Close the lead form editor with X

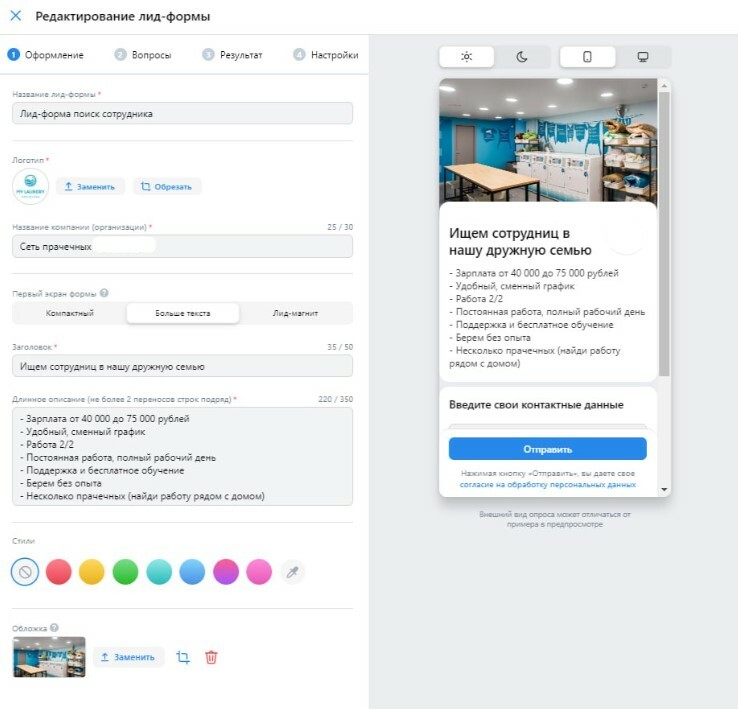click(x=16, y=16)
